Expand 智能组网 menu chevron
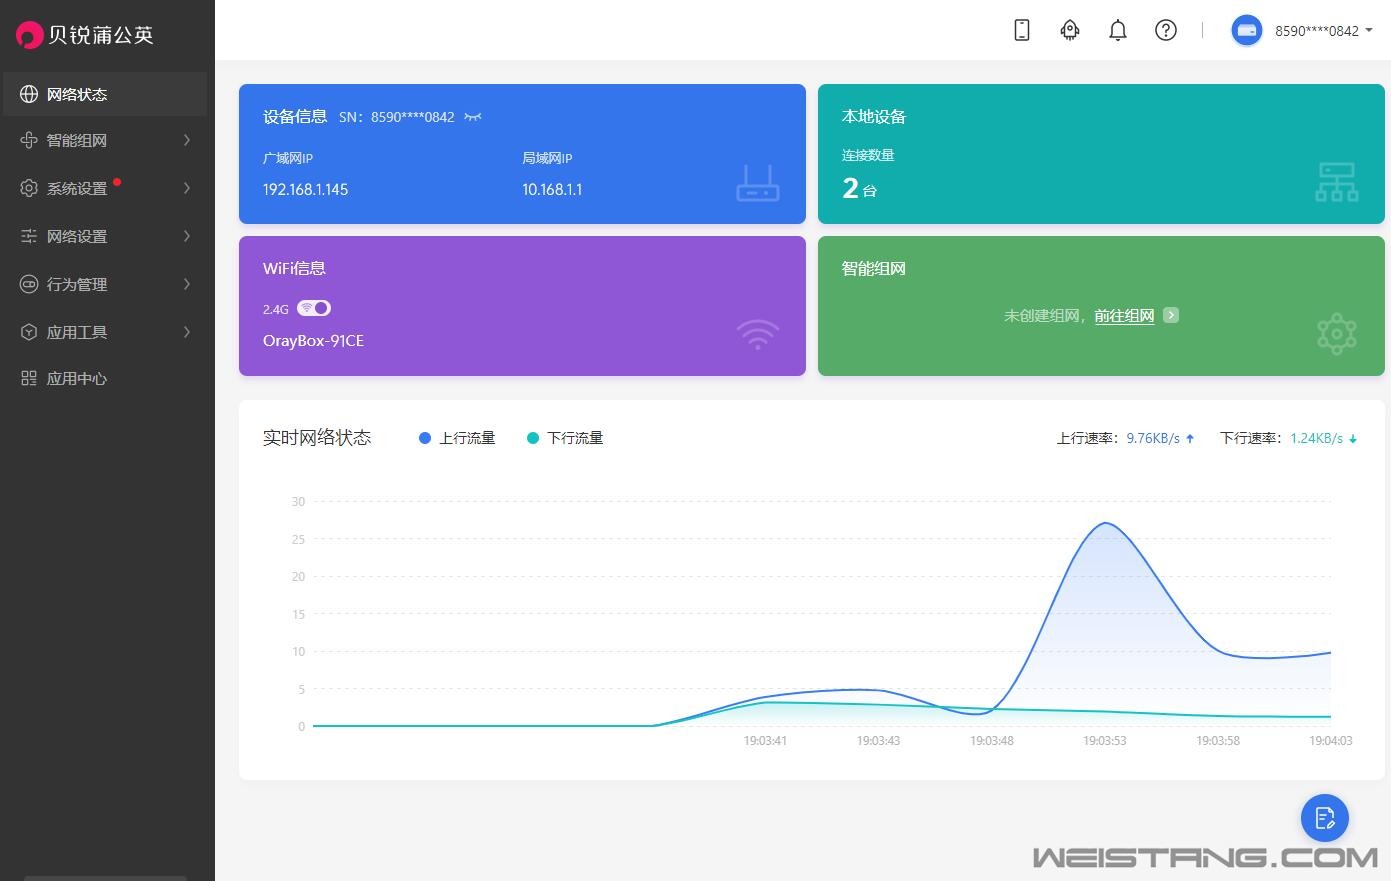1391x881 pixels. (187, 140)
